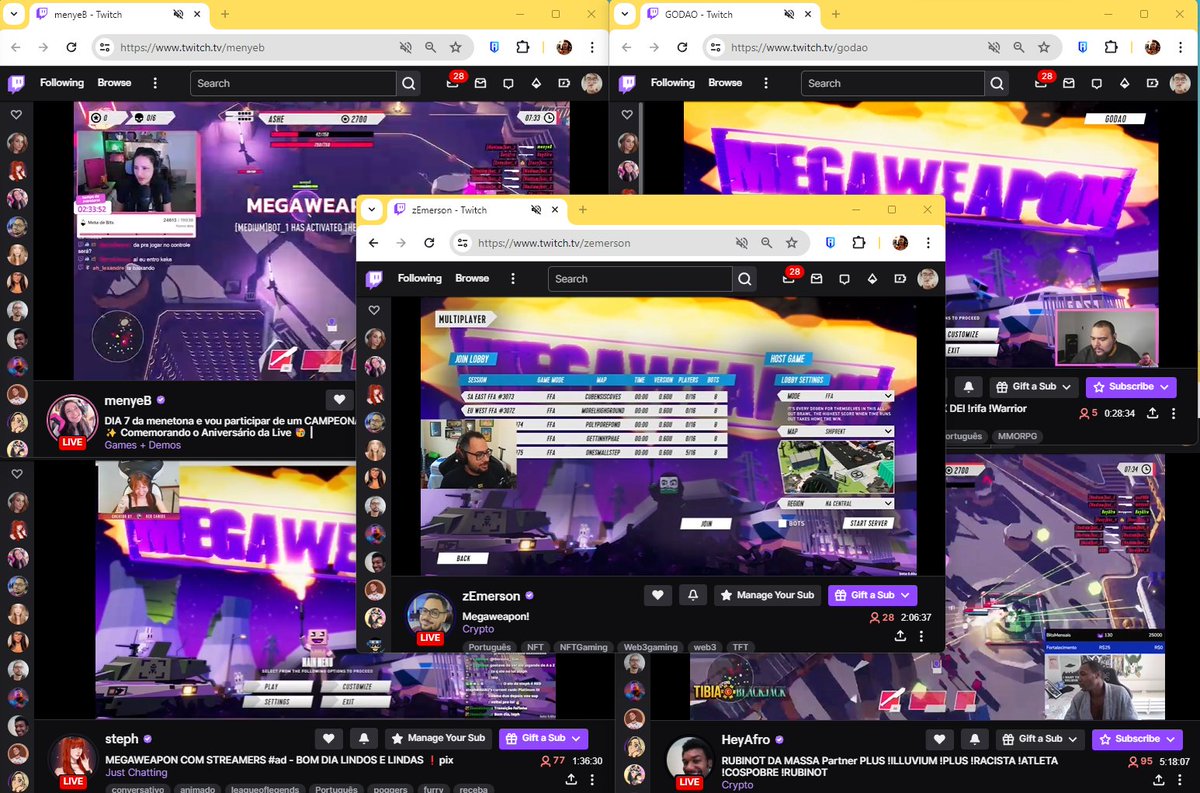Click Just Chatting link under steph
This screenshot has height=793, width=1200.
click(x=136, y=773)
